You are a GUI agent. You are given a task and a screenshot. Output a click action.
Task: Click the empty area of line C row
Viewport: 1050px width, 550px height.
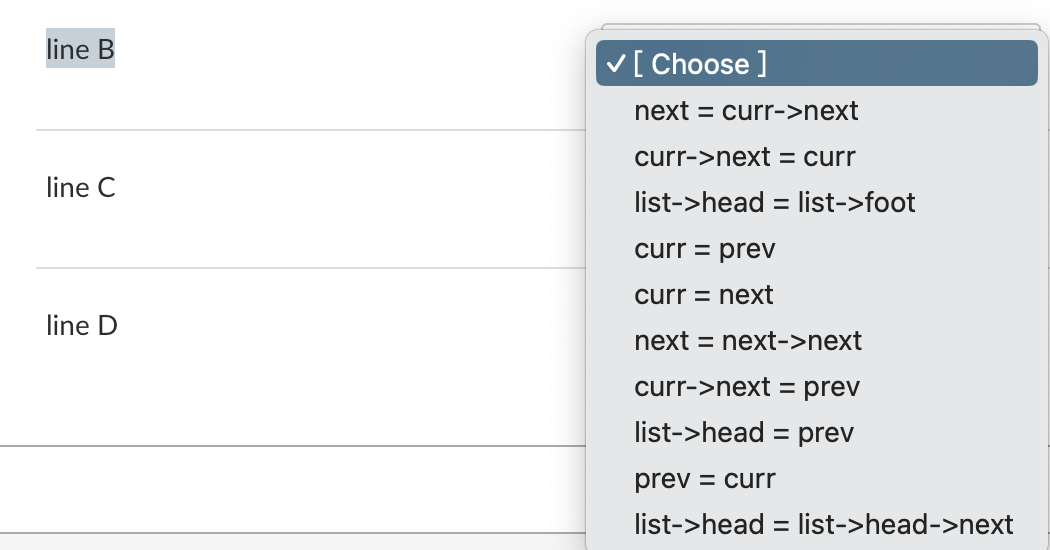coord(348,199)
